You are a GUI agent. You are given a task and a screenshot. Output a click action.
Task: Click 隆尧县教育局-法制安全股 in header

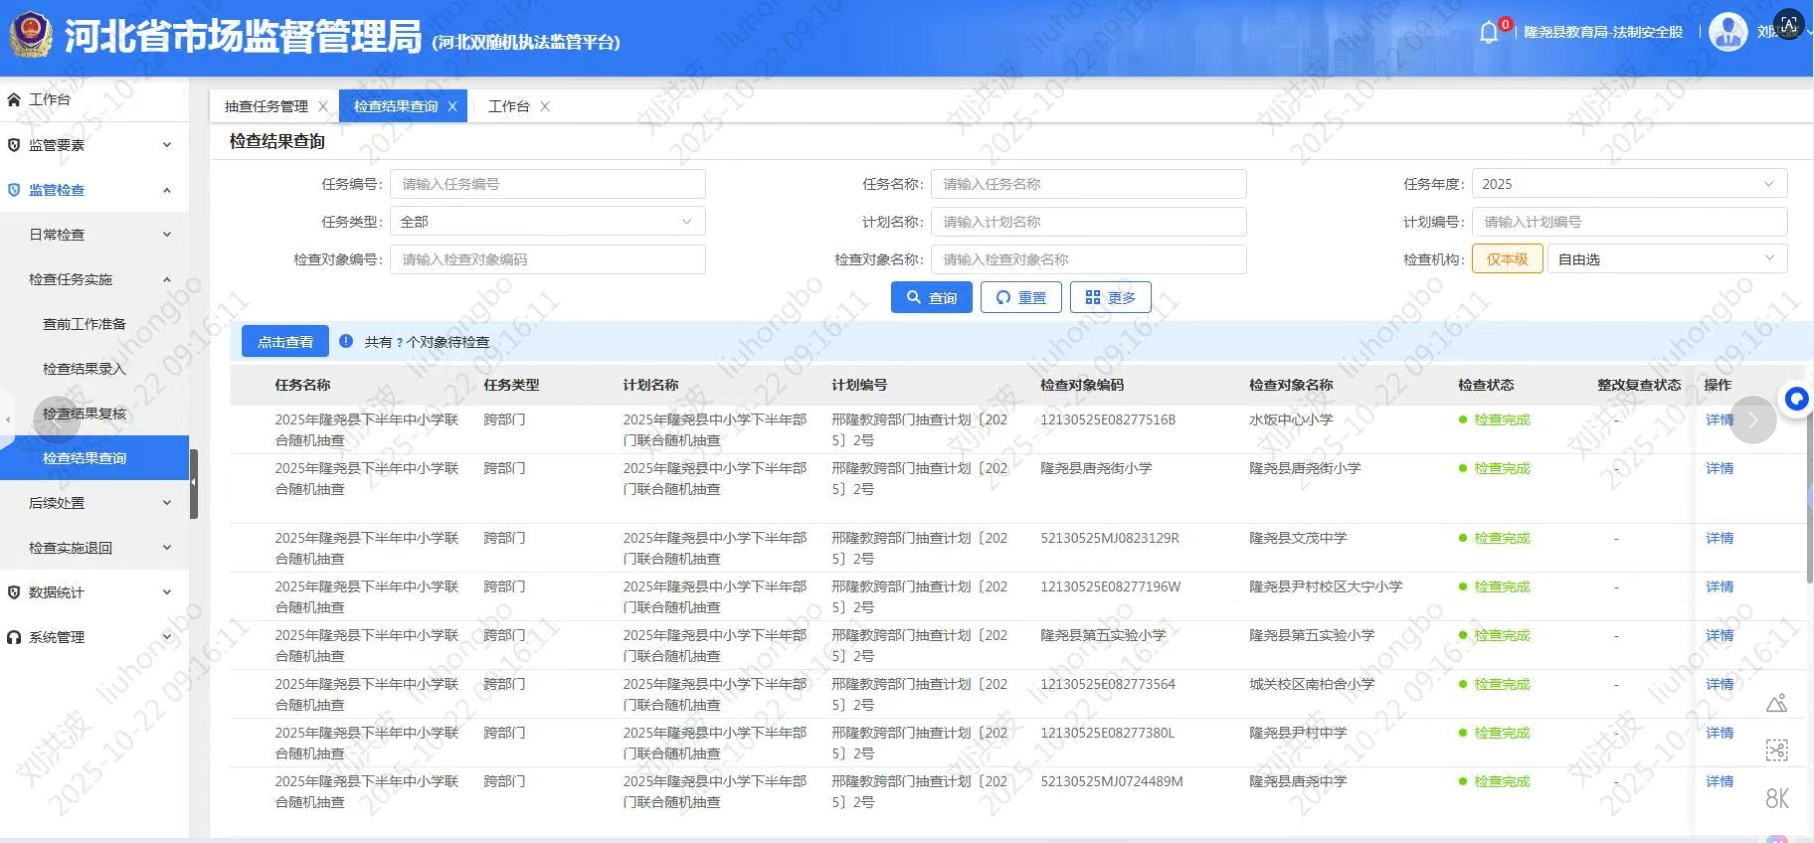click(1603, 32)
